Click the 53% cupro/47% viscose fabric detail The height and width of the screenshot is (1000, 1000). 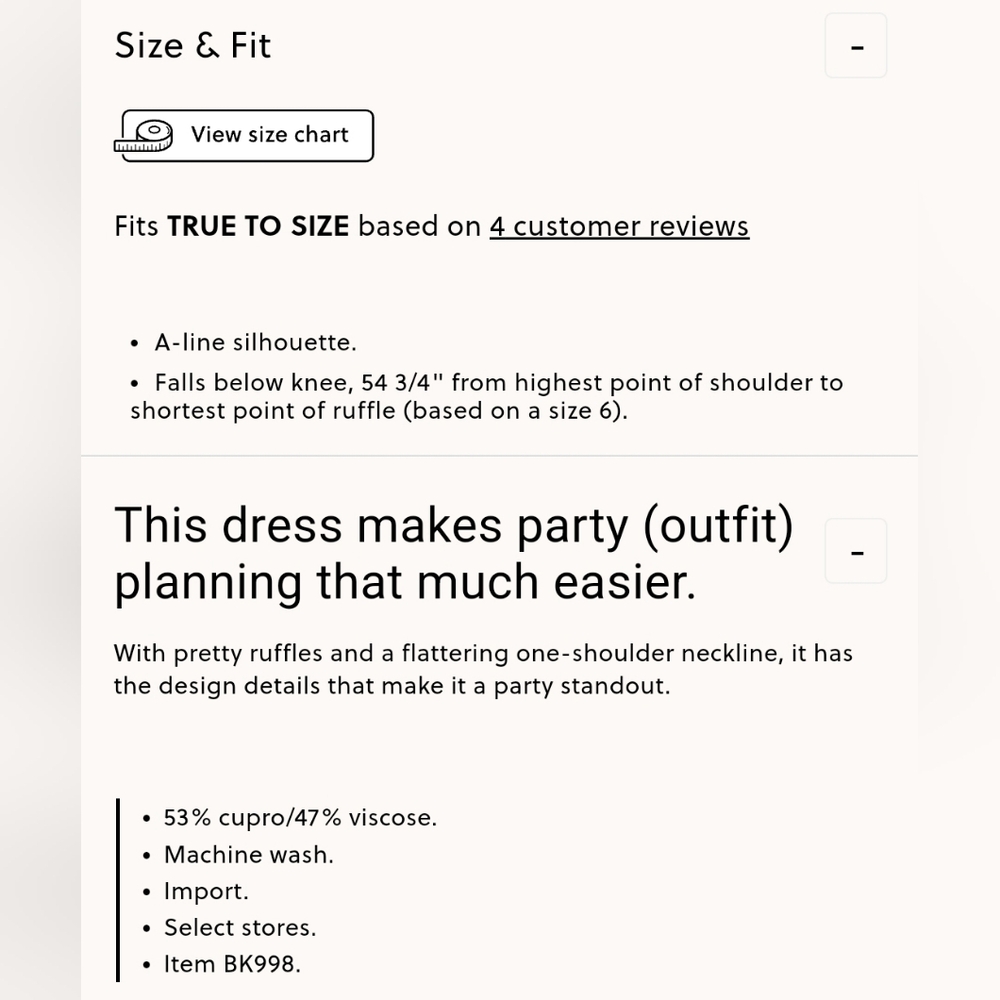coord(300,817)
